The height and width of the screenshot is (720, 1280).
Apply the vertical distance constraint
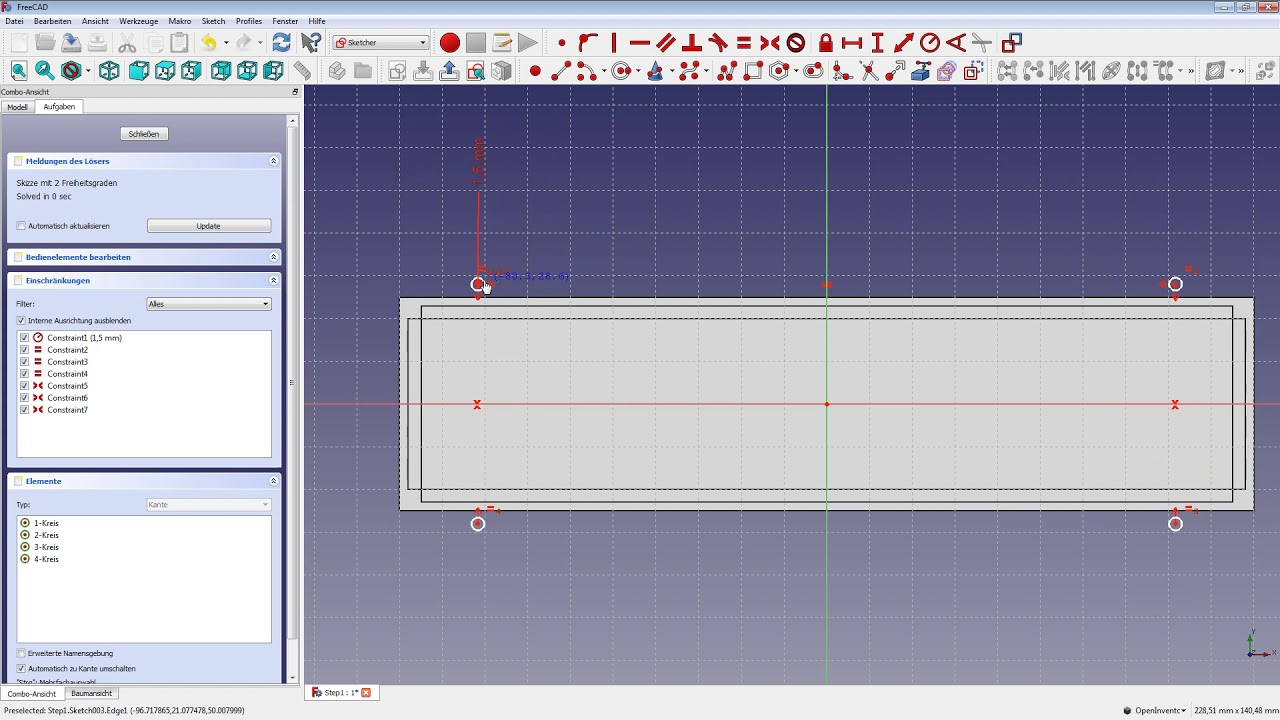[x=878, y=43]
